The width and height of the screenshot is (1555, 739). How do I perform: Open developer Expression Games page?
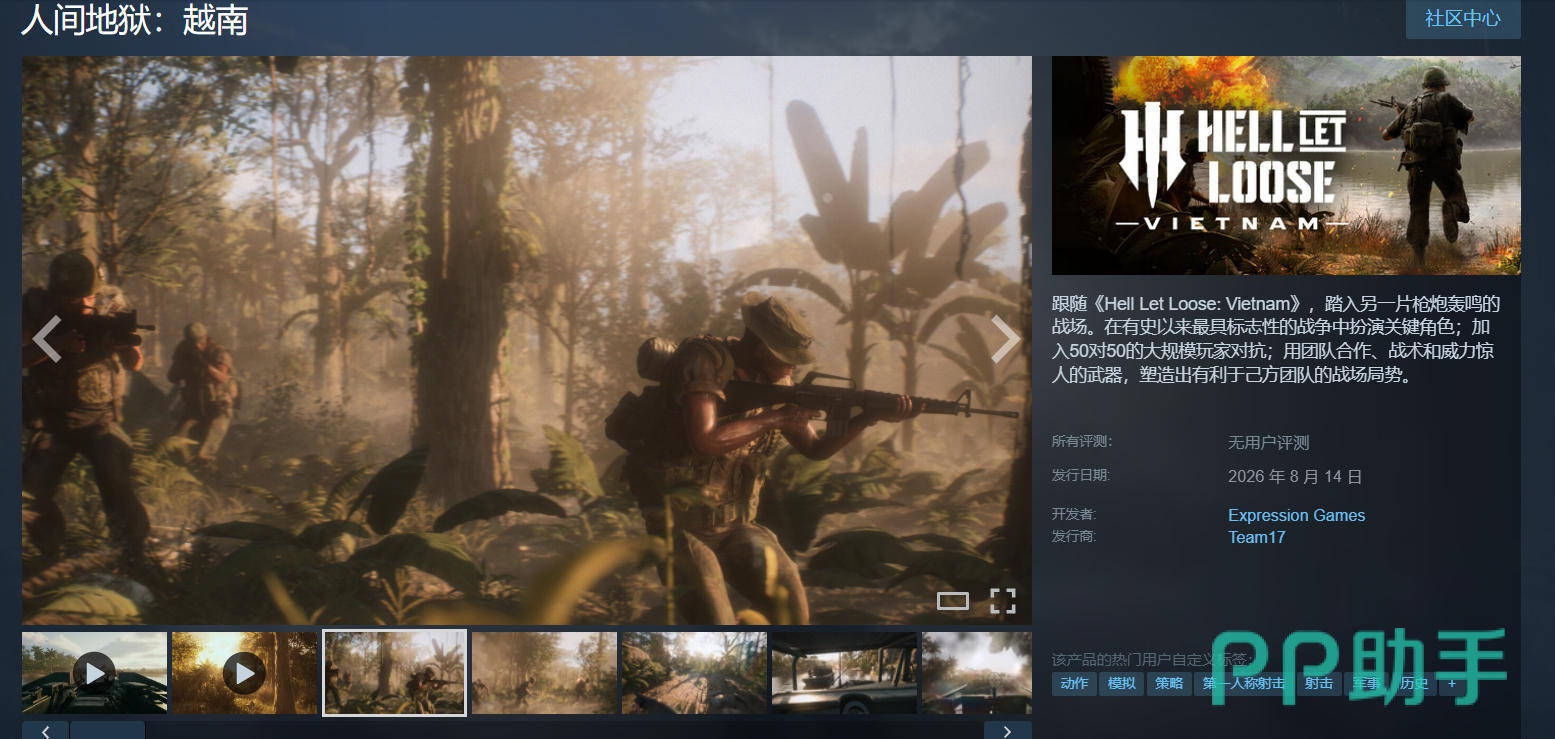pyautogui.click(x=1296, y=515)
